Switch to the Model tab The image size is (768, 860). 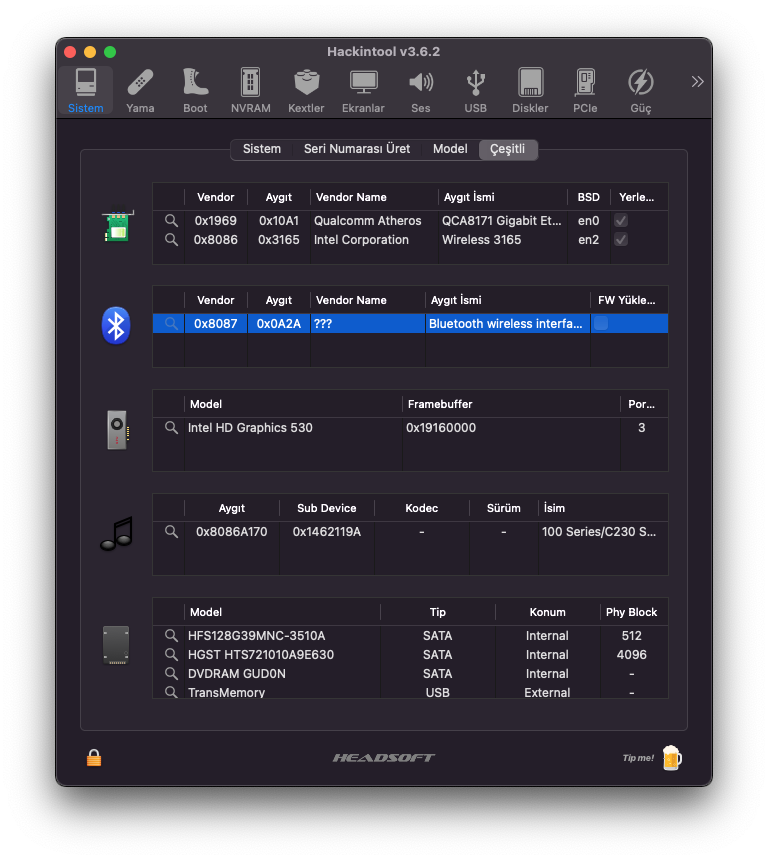(x=450, y=149)
